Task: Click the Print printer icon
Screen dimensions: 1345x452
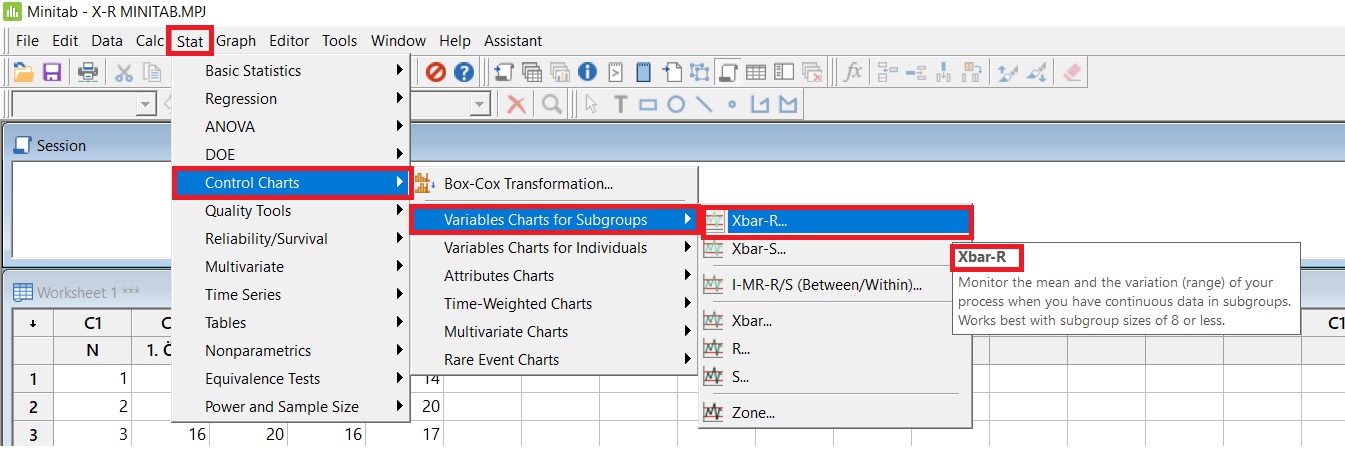Action: pyautogui.click(x=88, y=72)
